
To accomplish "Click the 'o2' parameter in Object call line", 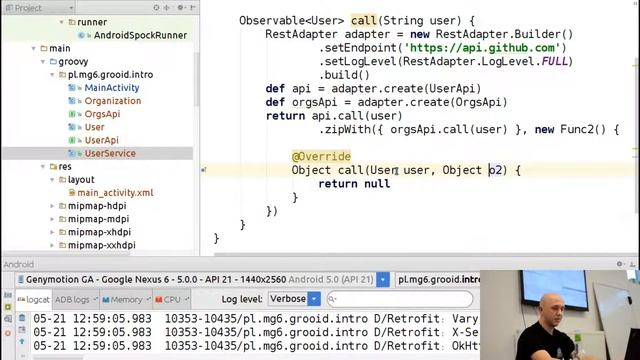I will [x=495, y=170].
